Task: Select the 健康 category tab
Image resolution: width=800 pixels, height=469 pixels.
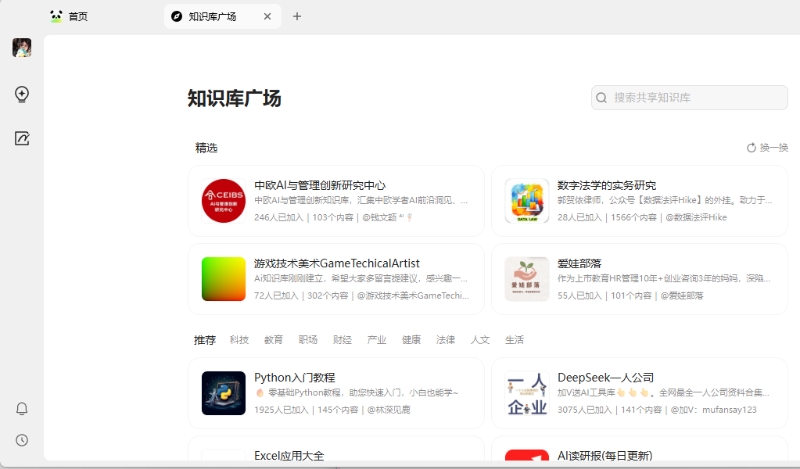Action: point(411,340)
